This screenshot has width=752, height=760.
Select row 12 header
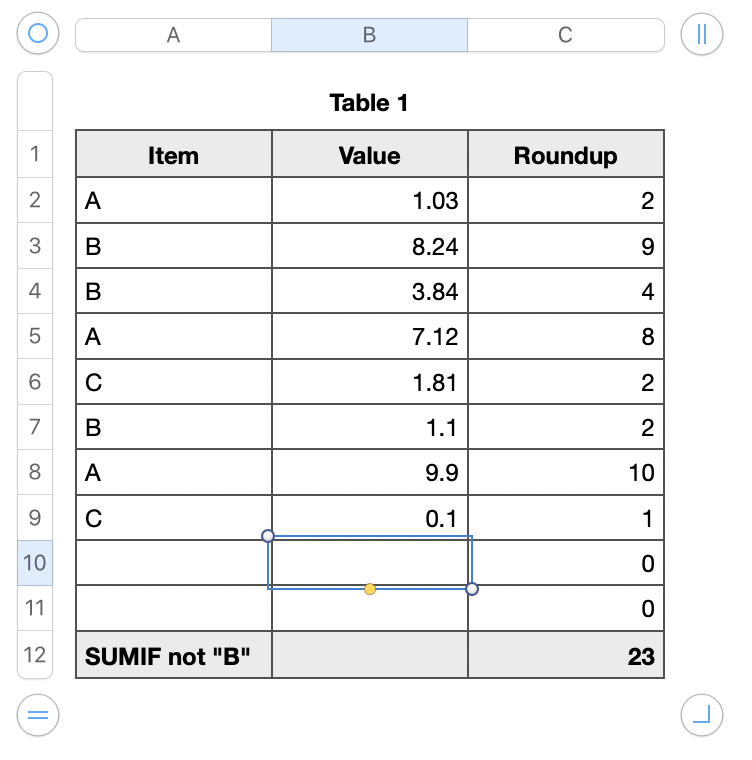pyautogui.click(x=35, y=654)
